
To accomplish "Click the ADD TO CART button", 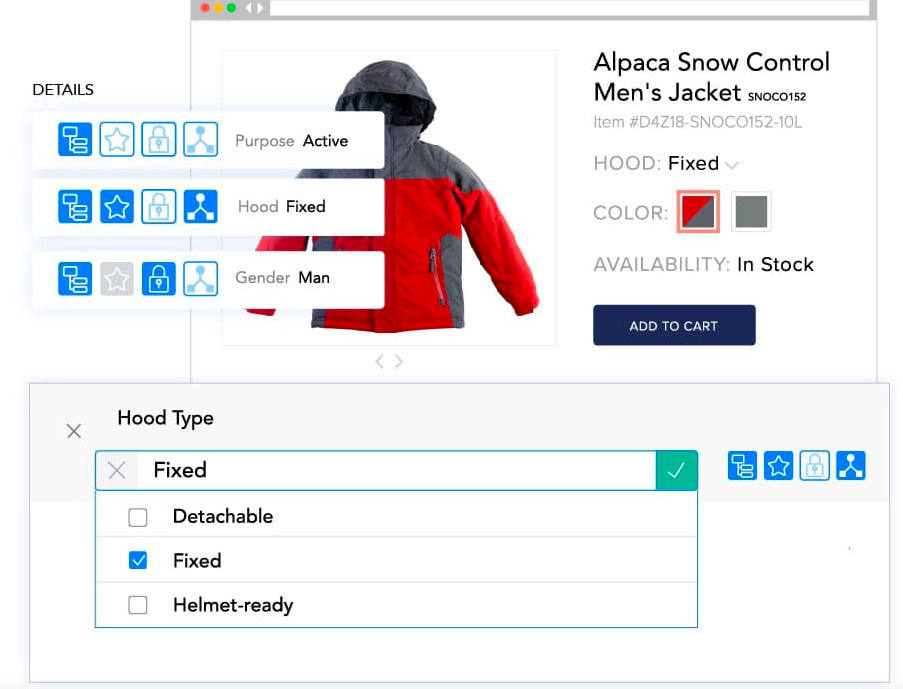I will [x=674, y=325].
